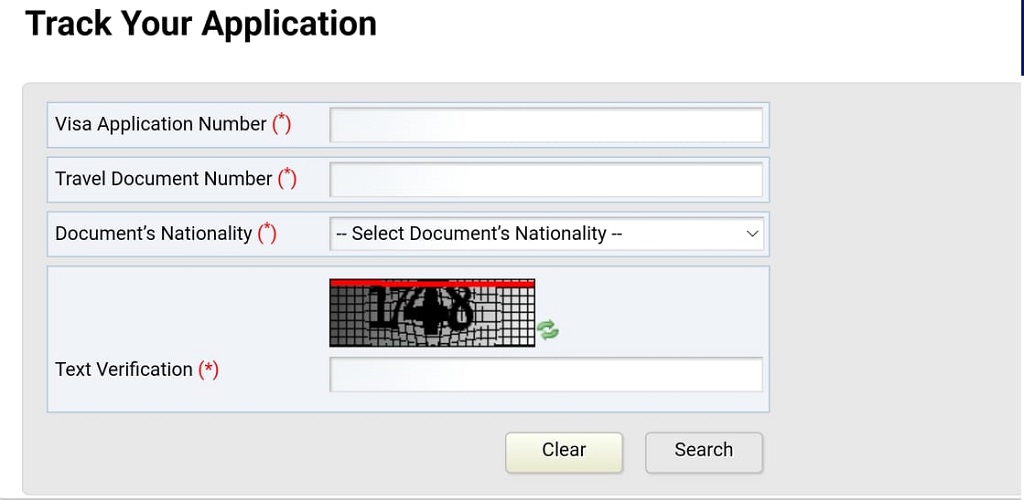Click the Visa Application Number label

pyautogui.click(x=173, y=123)
